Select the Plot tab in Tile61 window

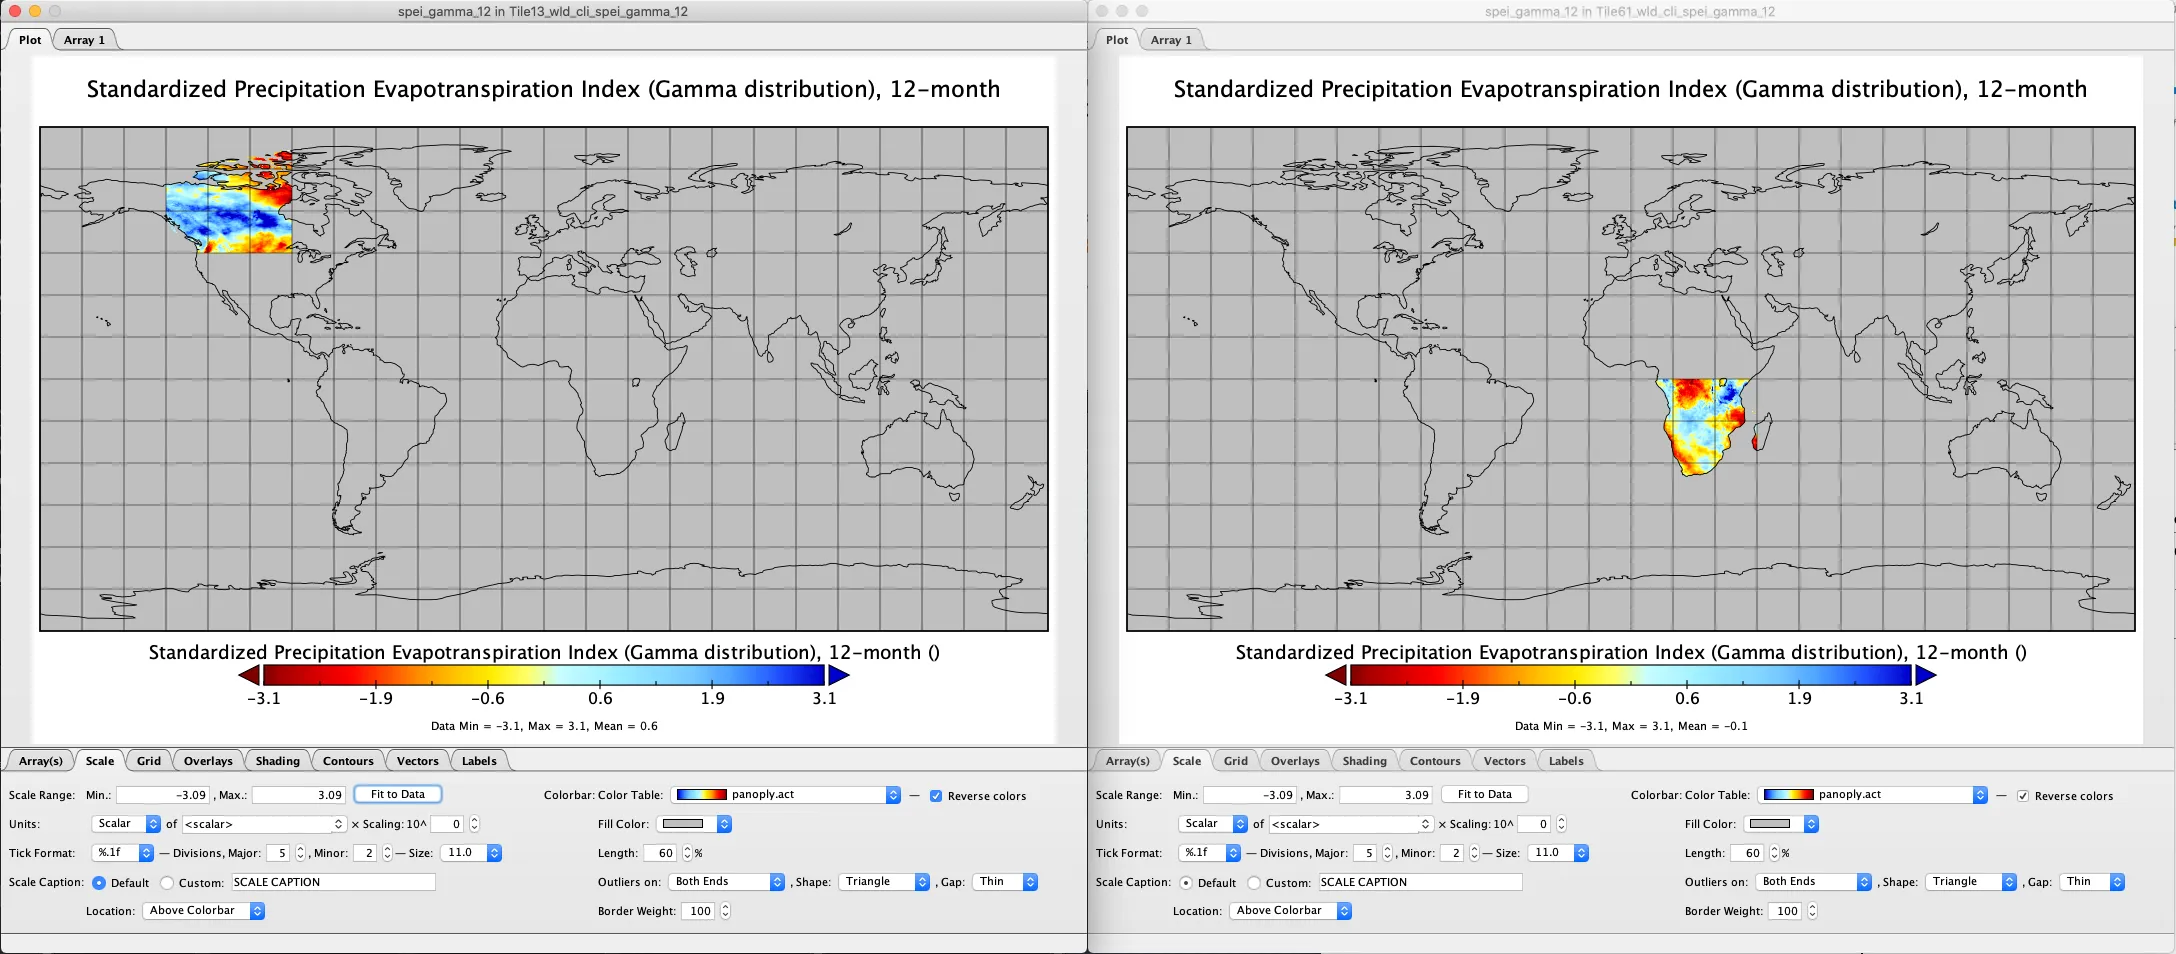point(1117,40)
